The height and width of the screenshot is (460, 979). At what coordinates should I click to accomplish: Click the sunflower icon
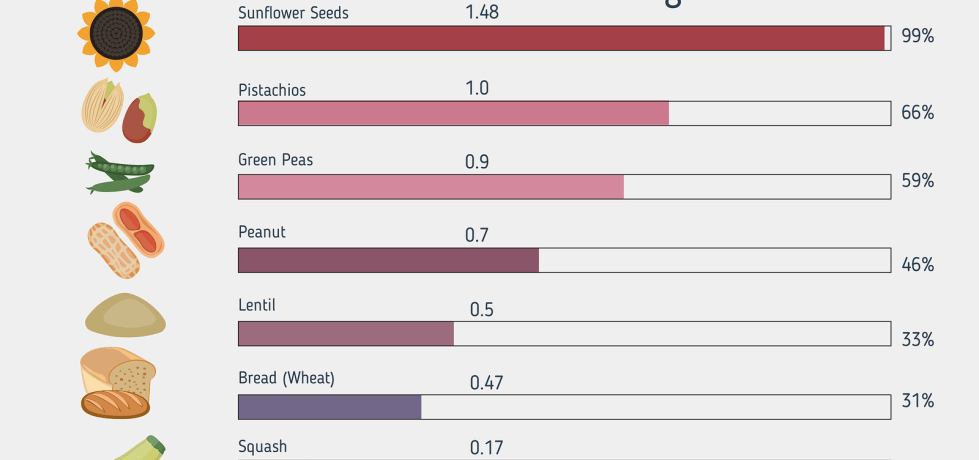(x=116, y=35)
